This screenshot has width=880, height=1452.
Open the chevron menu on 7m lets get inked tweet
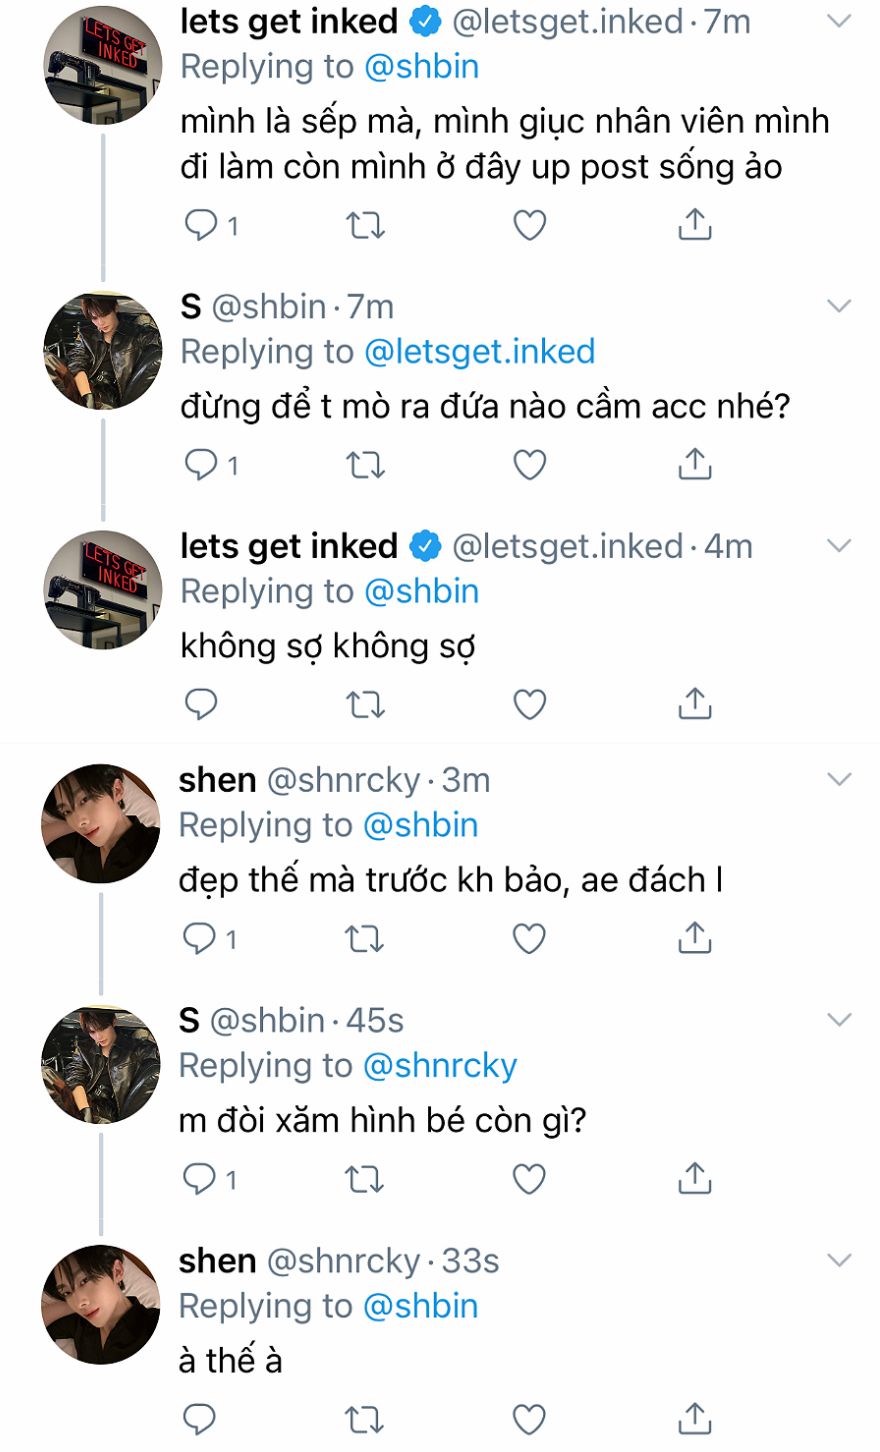839,21
